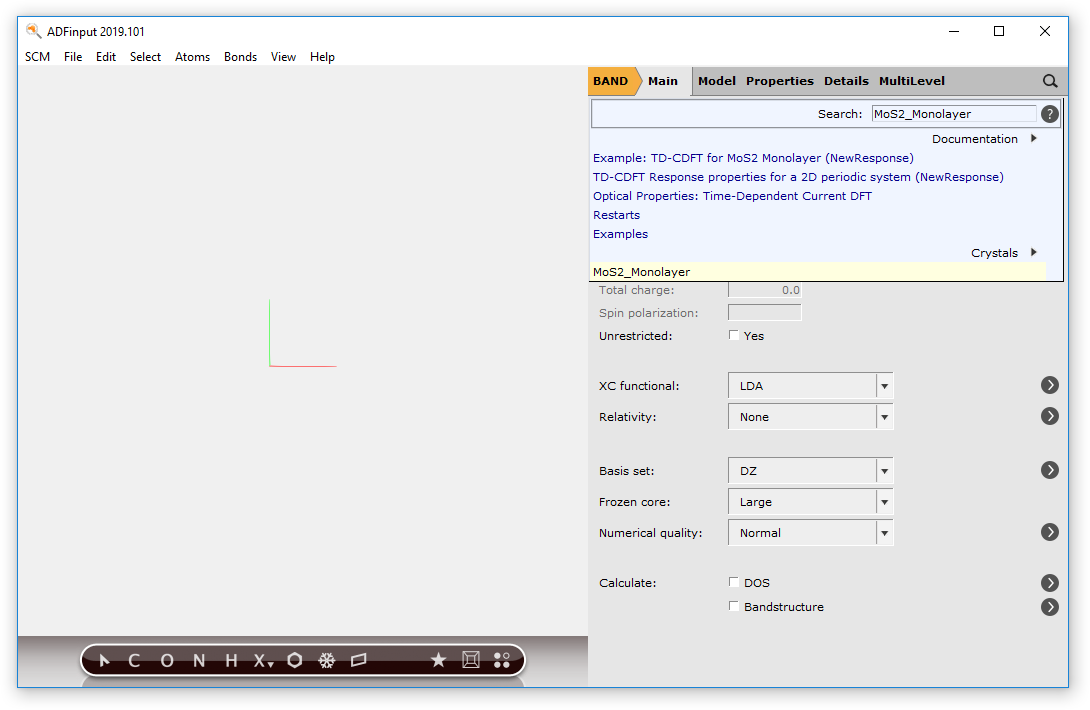Open Relativity details arrow
Image resolution: width=1090 pixels, height=710 pixels.
click(x=1050, y=416)
